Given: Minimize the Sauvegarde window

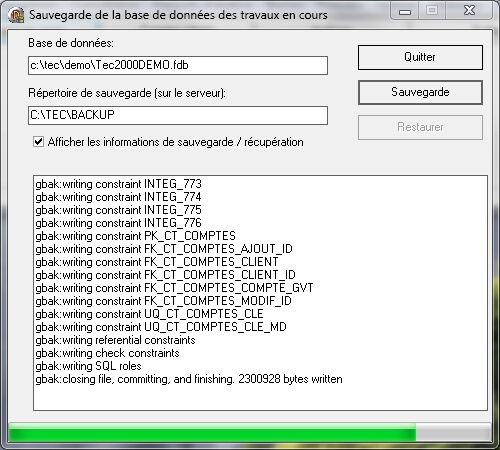Looking at the screenshot, I should pos(405,11).
